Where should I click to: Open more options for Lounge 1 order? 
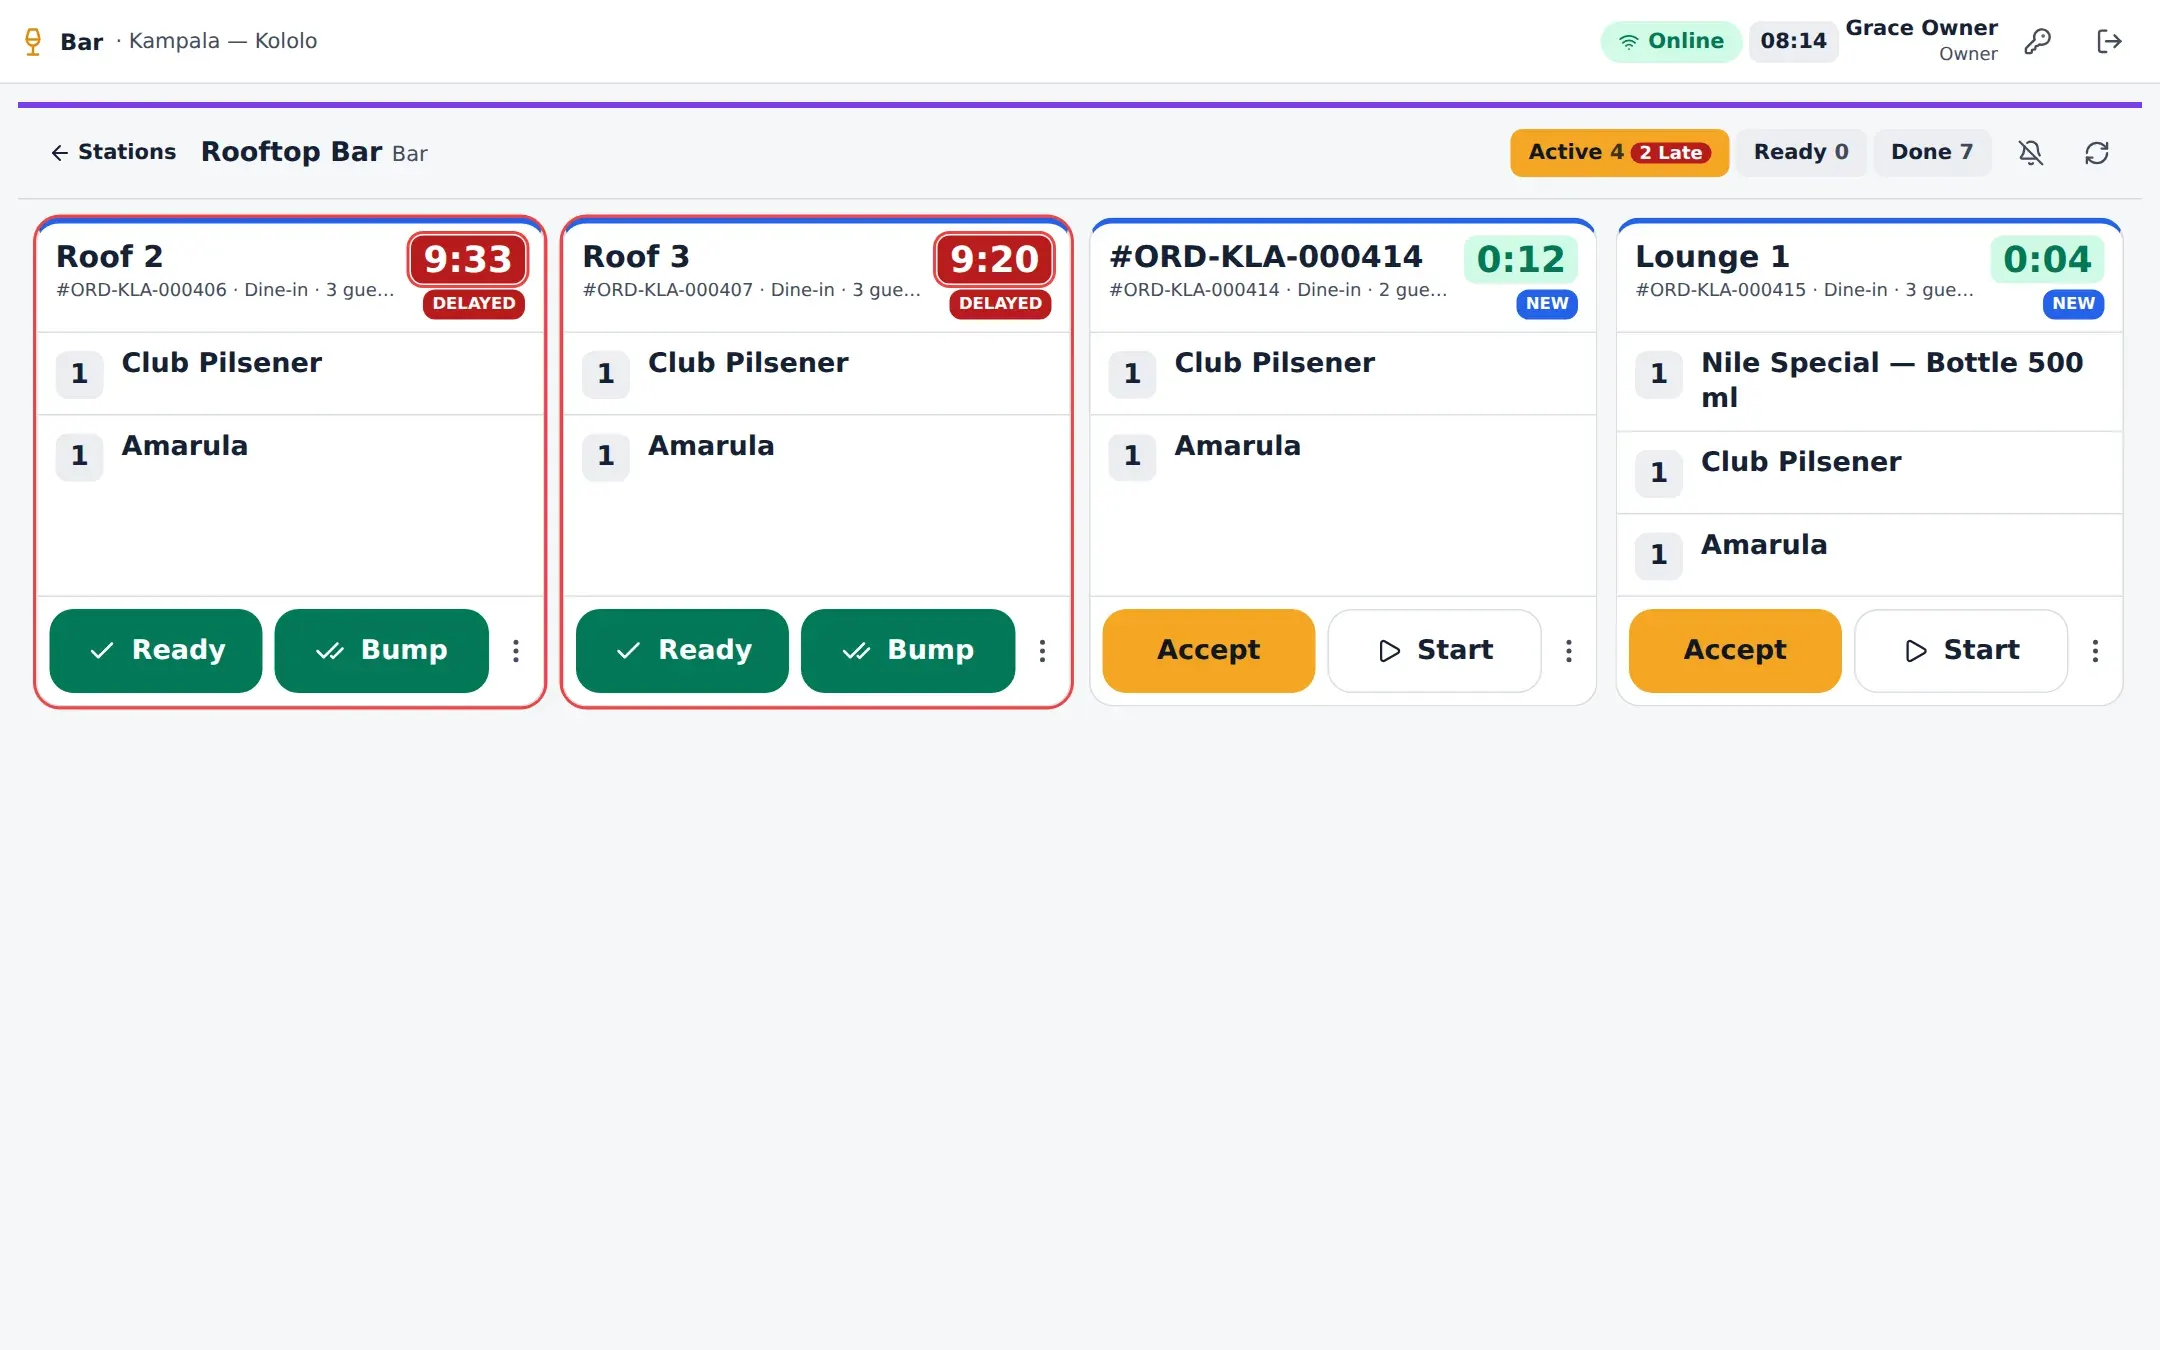[2095, 651]
